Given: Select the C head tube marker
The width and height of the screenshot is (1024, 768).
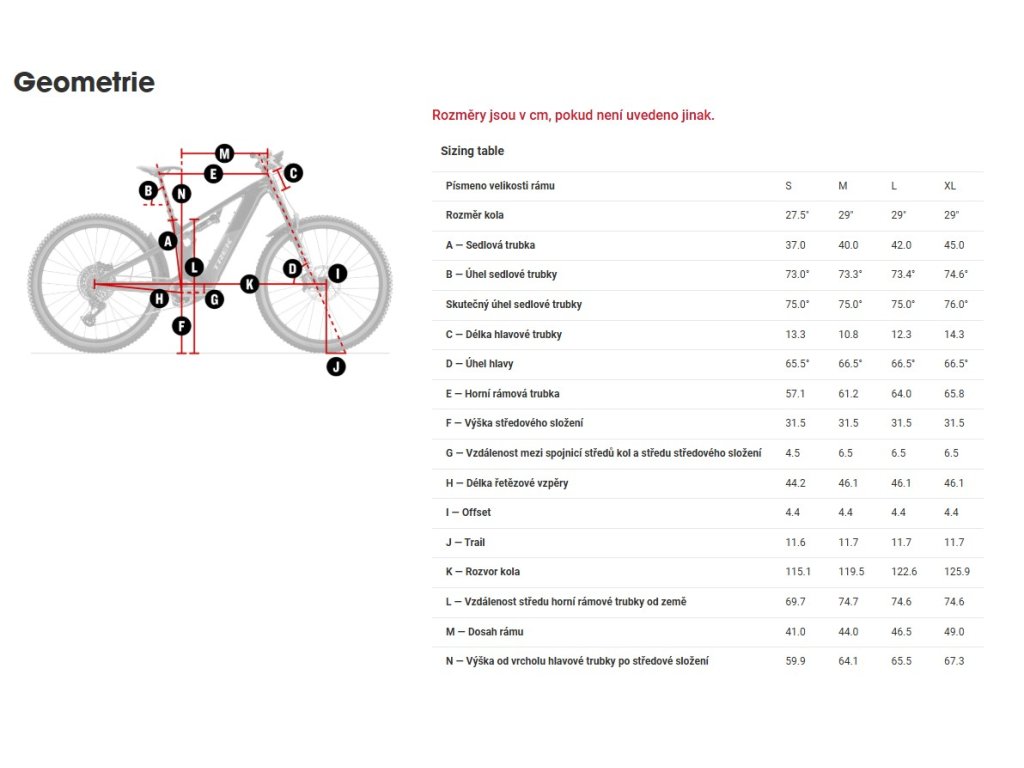Looking at the screenshot, I should coord(293,173).
